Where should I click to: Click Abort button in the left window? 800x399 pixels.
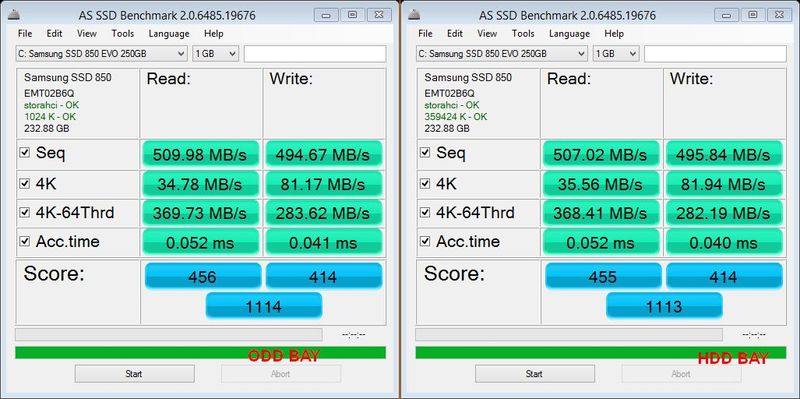point(281,373)
